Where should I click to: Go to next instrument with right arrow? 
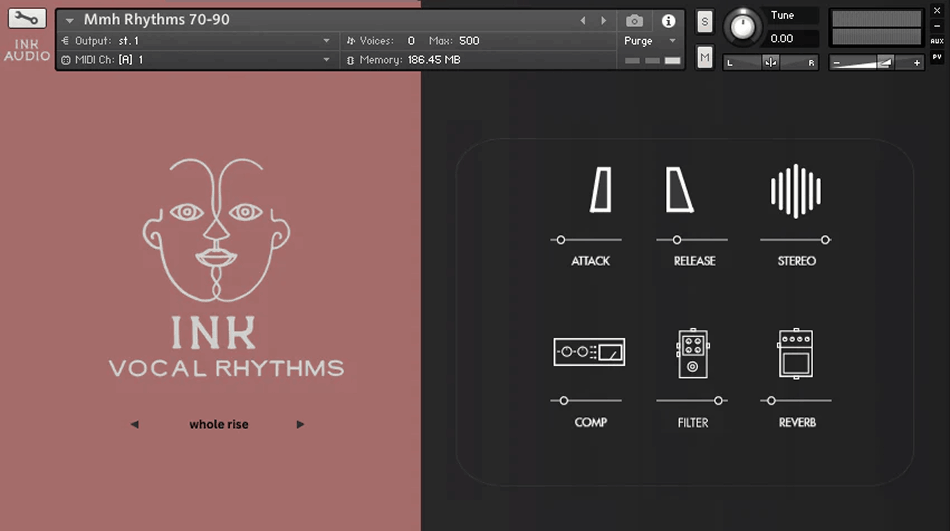click(603, 21)
